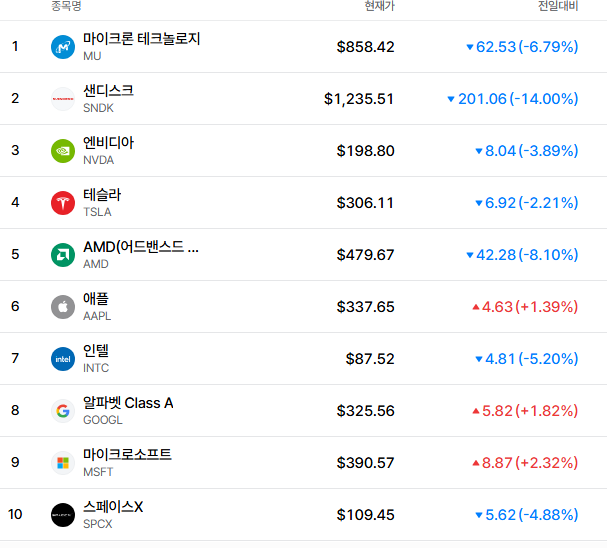Click the black SpaceX logo icon
Image resolution: width=607 pixels, height=548 pixels.
point(63,515)
